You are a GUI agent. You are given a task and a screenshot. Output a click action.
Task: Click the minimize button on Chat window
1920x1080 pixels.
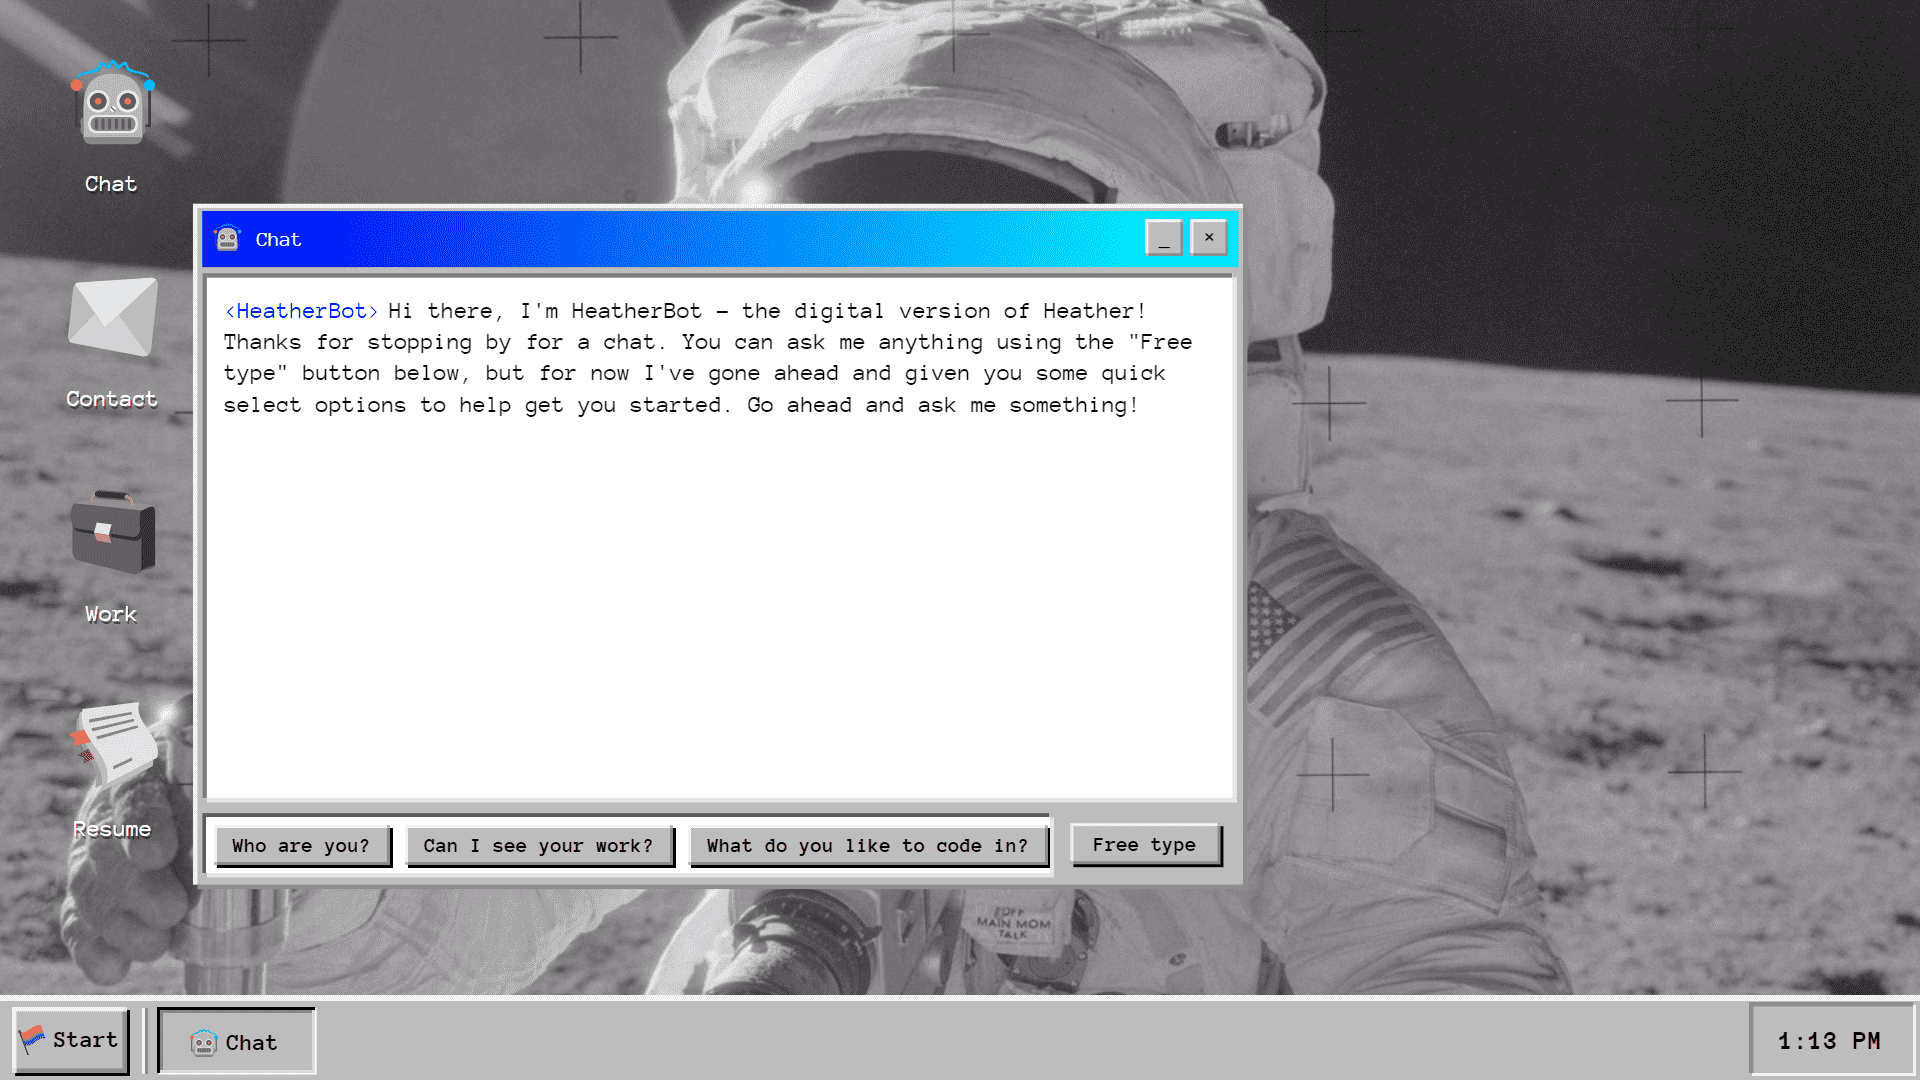(x=1162, y=237)
